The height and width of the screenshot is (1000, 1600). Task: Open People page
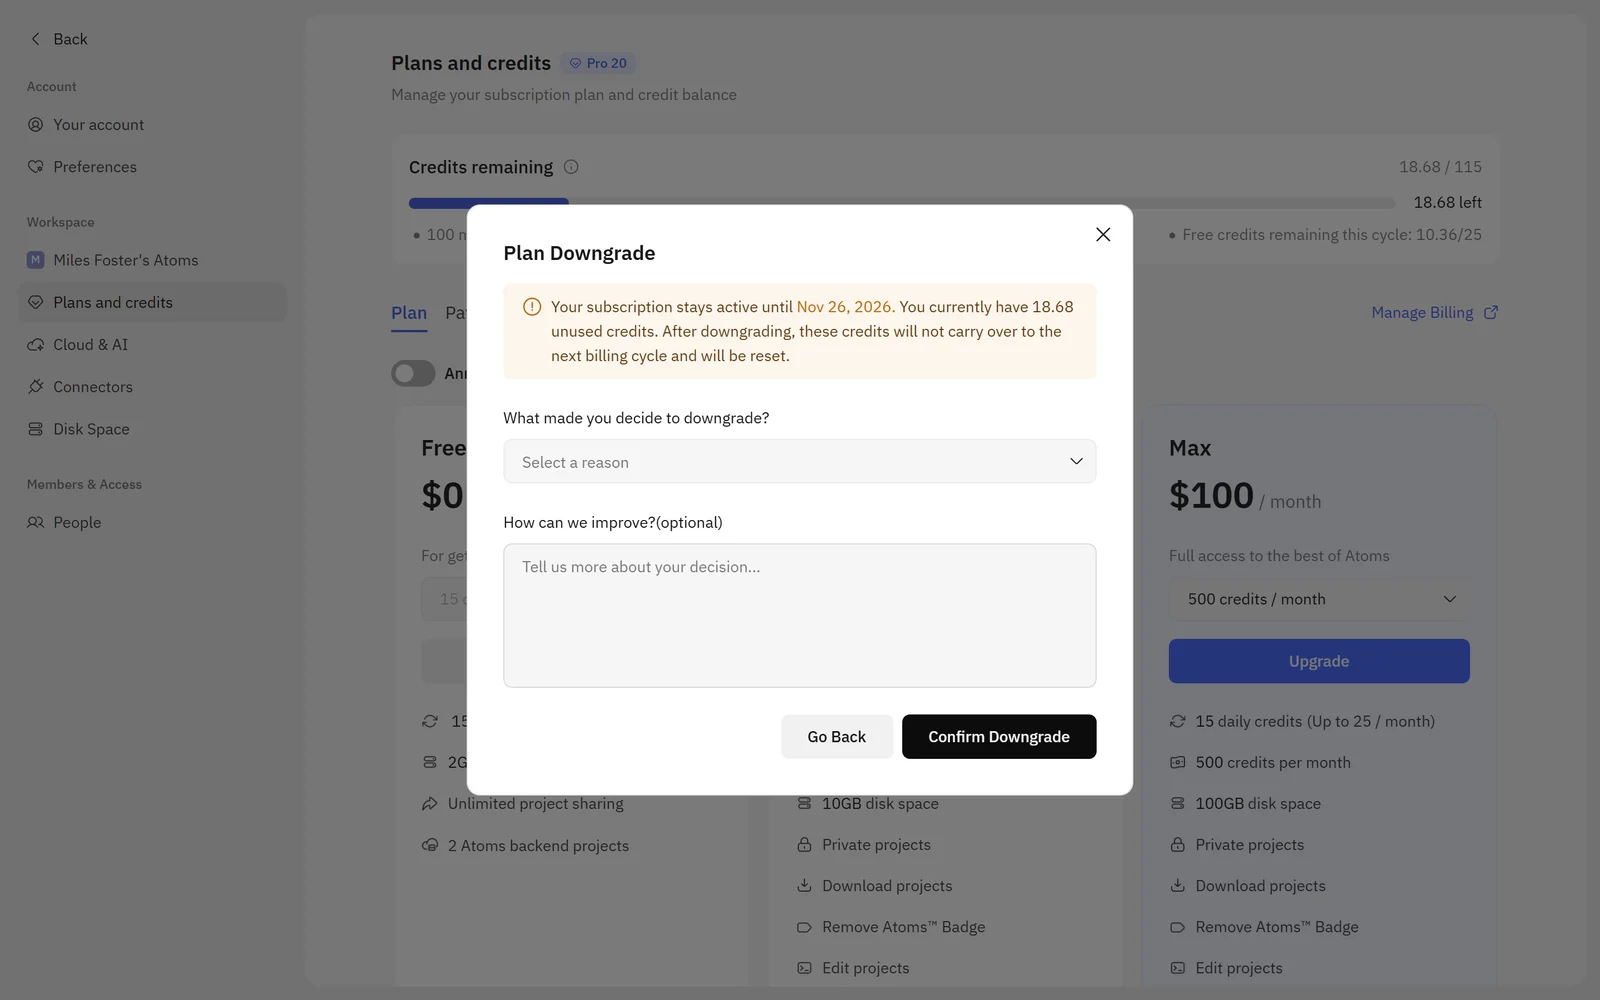point(152,522)
